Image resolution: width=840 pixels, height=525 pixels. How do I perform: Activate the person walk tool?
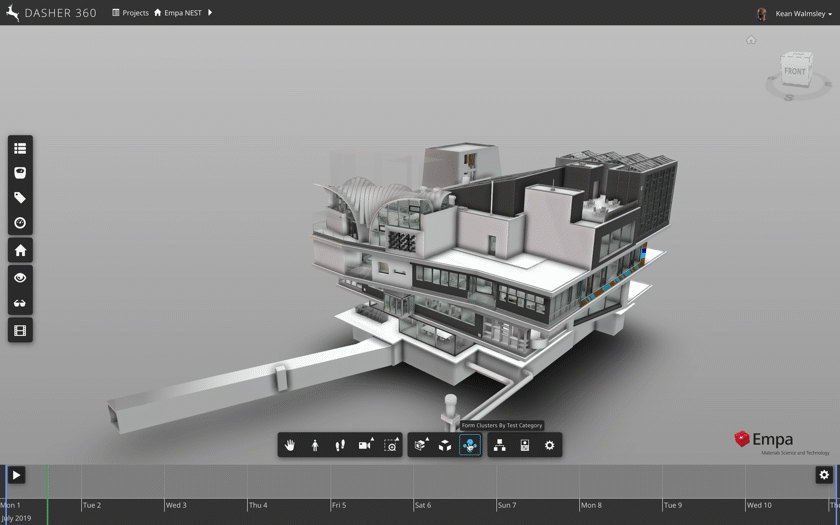(x=315, y=445)
